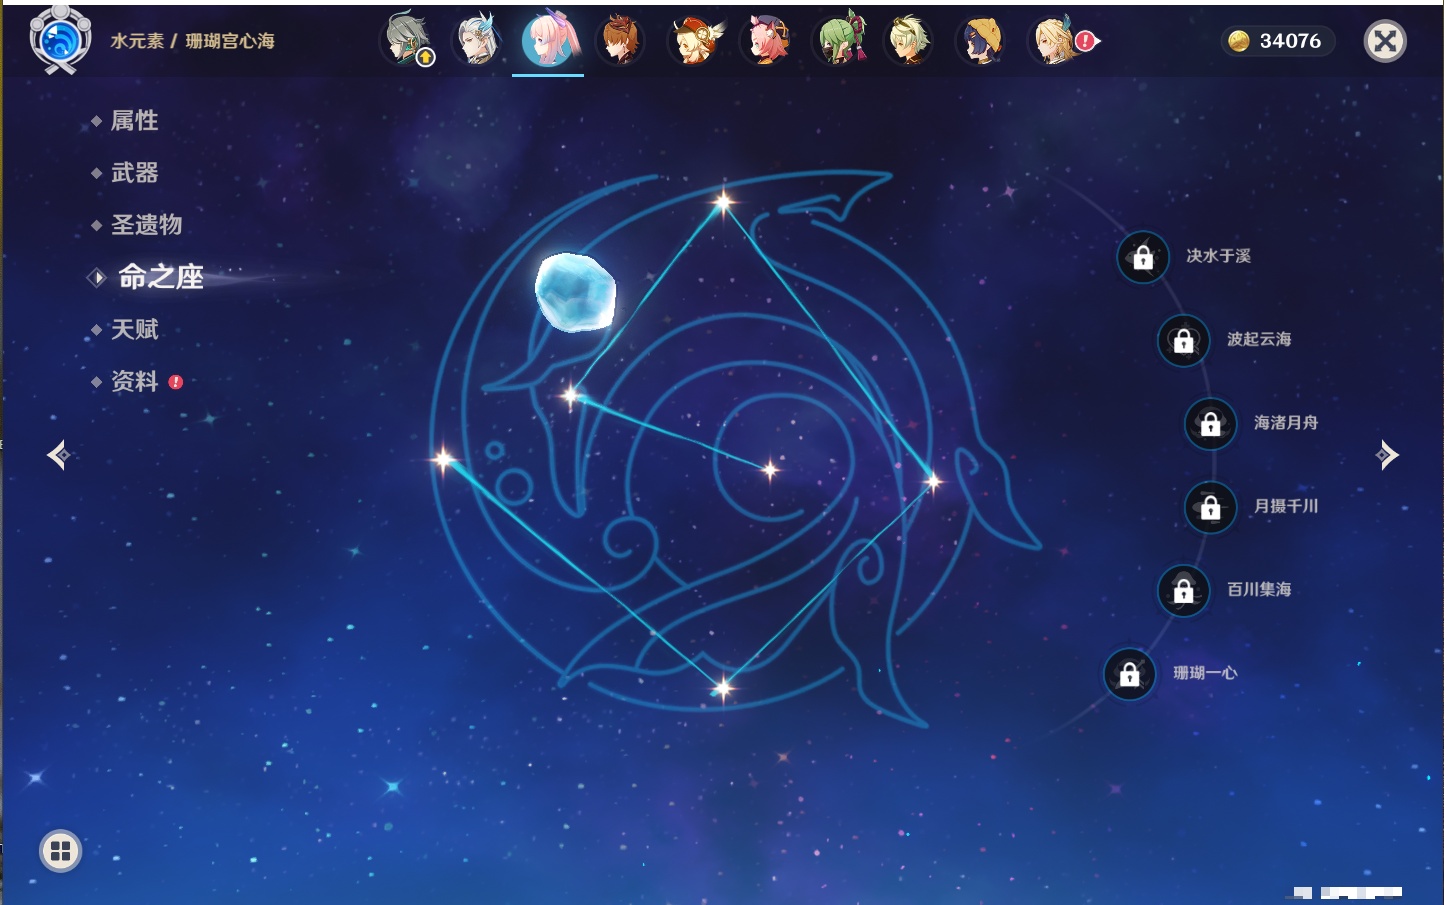Open the grid menu button at bottom left

[60, 851]
